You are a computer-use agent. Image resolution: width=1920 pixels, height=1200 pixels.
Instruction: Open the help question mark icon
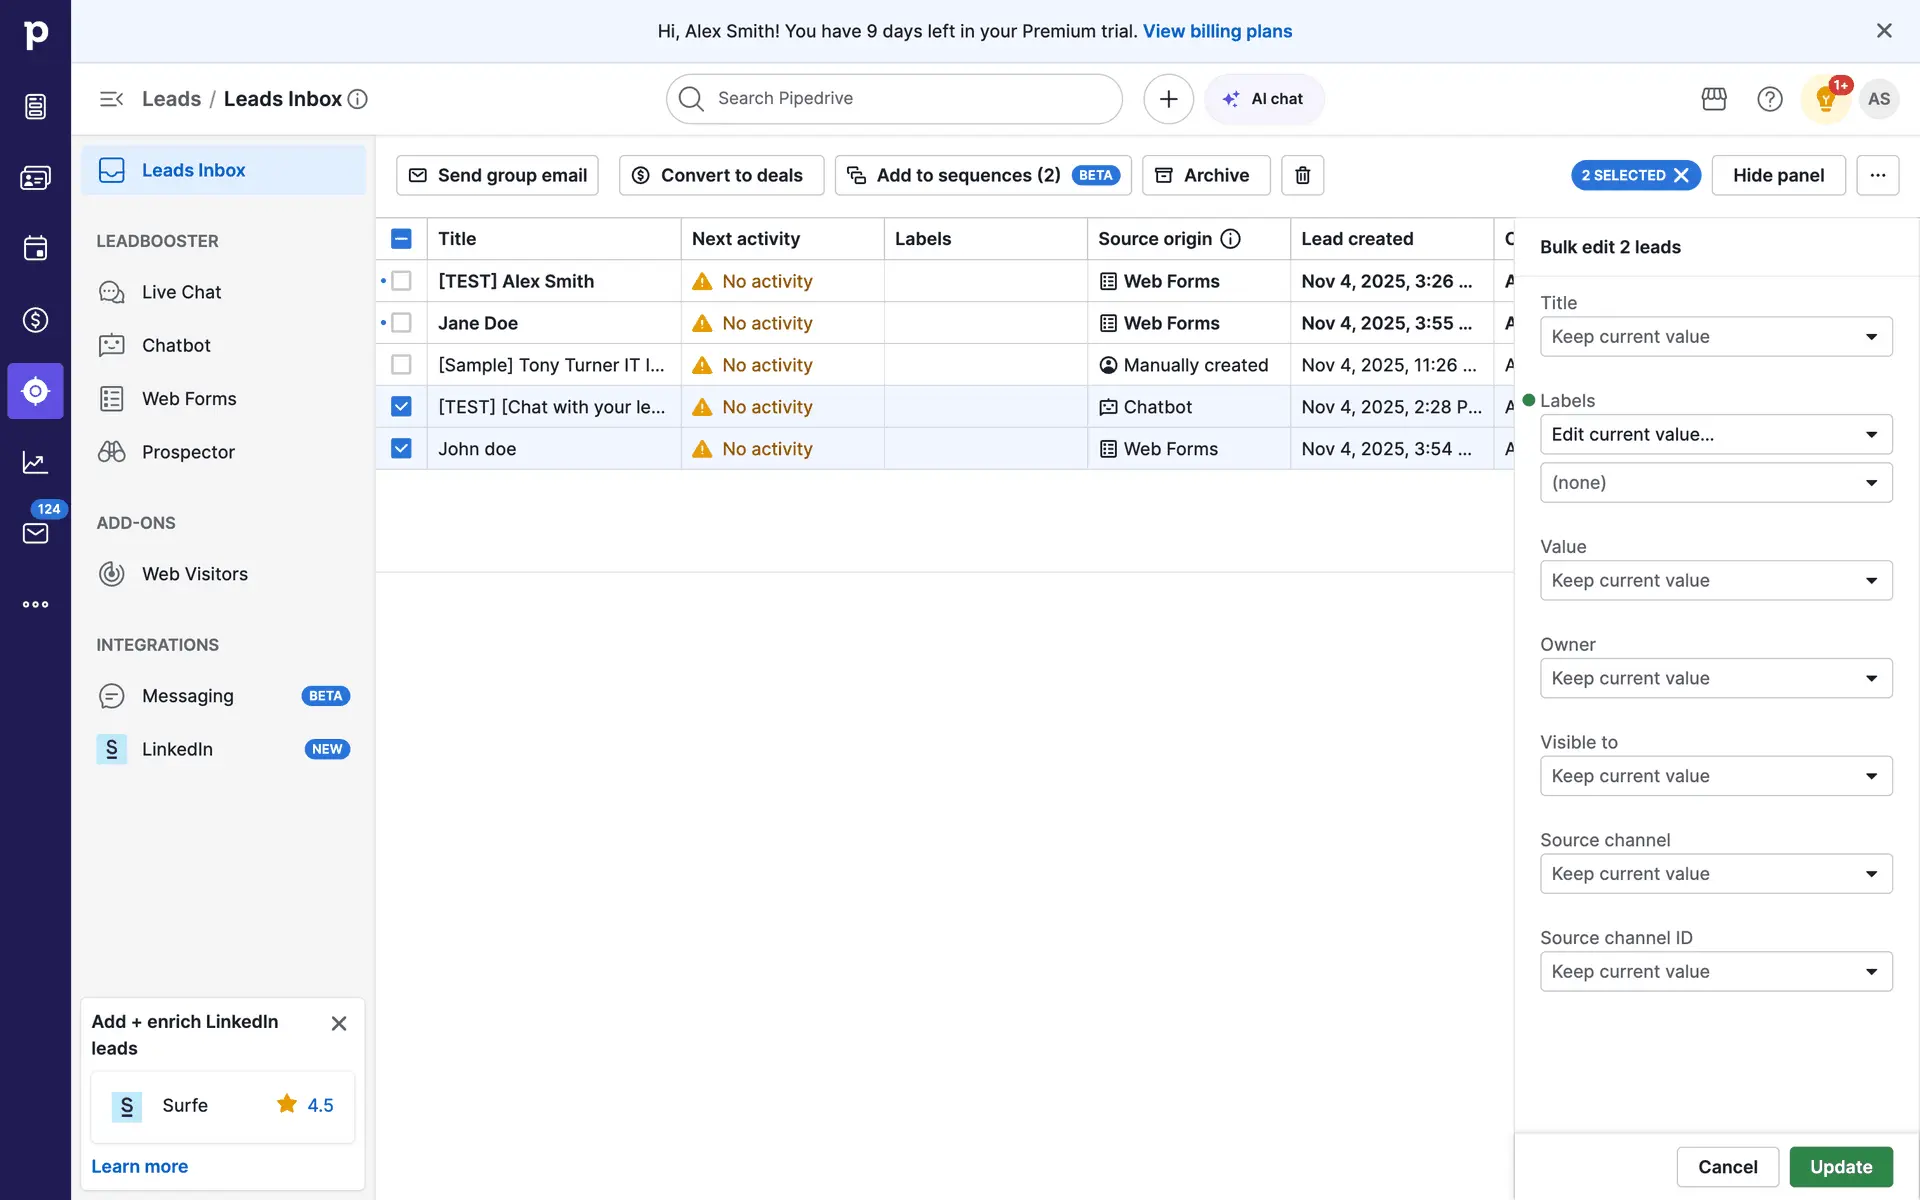(1769, 99)
